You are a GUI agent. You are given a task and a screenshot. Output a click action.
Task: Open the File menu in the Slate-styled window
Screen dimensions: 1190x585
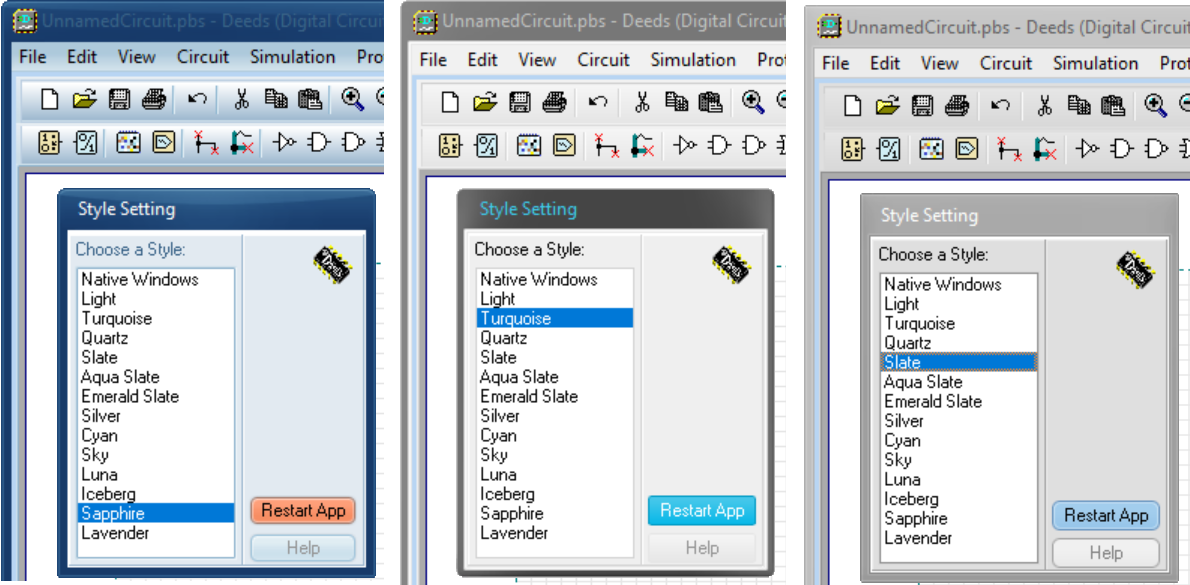(836, 63)
